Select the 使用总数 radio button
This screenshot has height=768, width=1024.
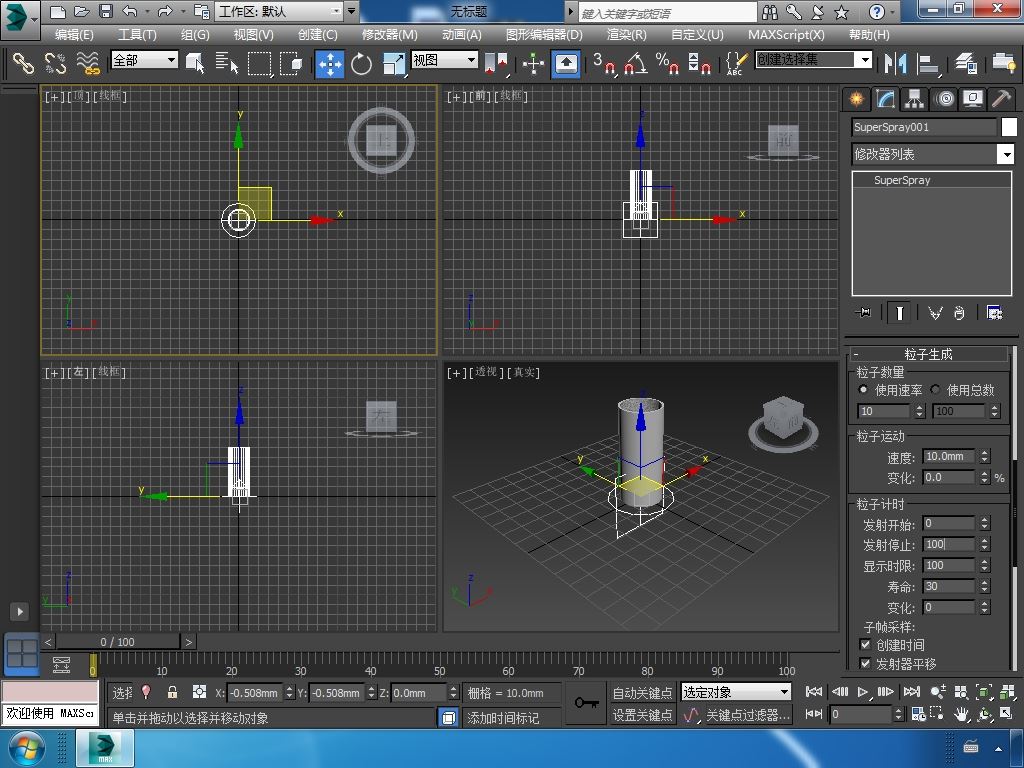[x=936, y=390]
